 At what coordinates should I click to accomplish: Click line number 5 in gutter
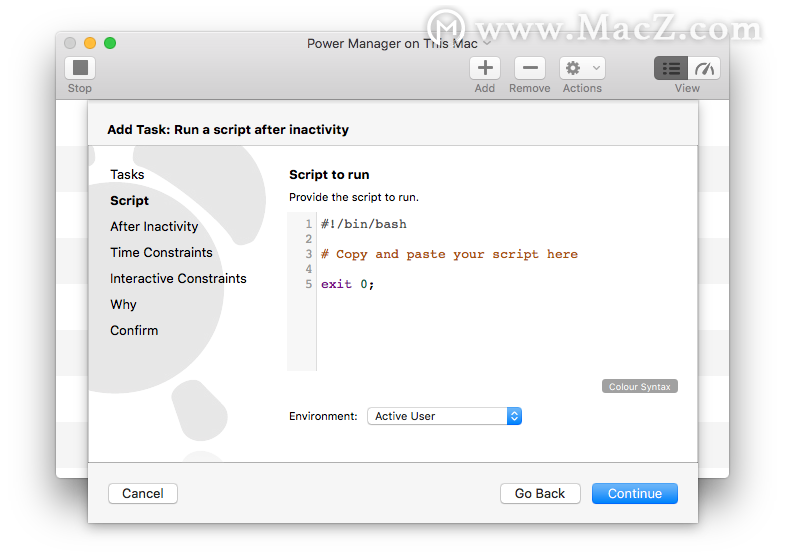tap(309, 284)
